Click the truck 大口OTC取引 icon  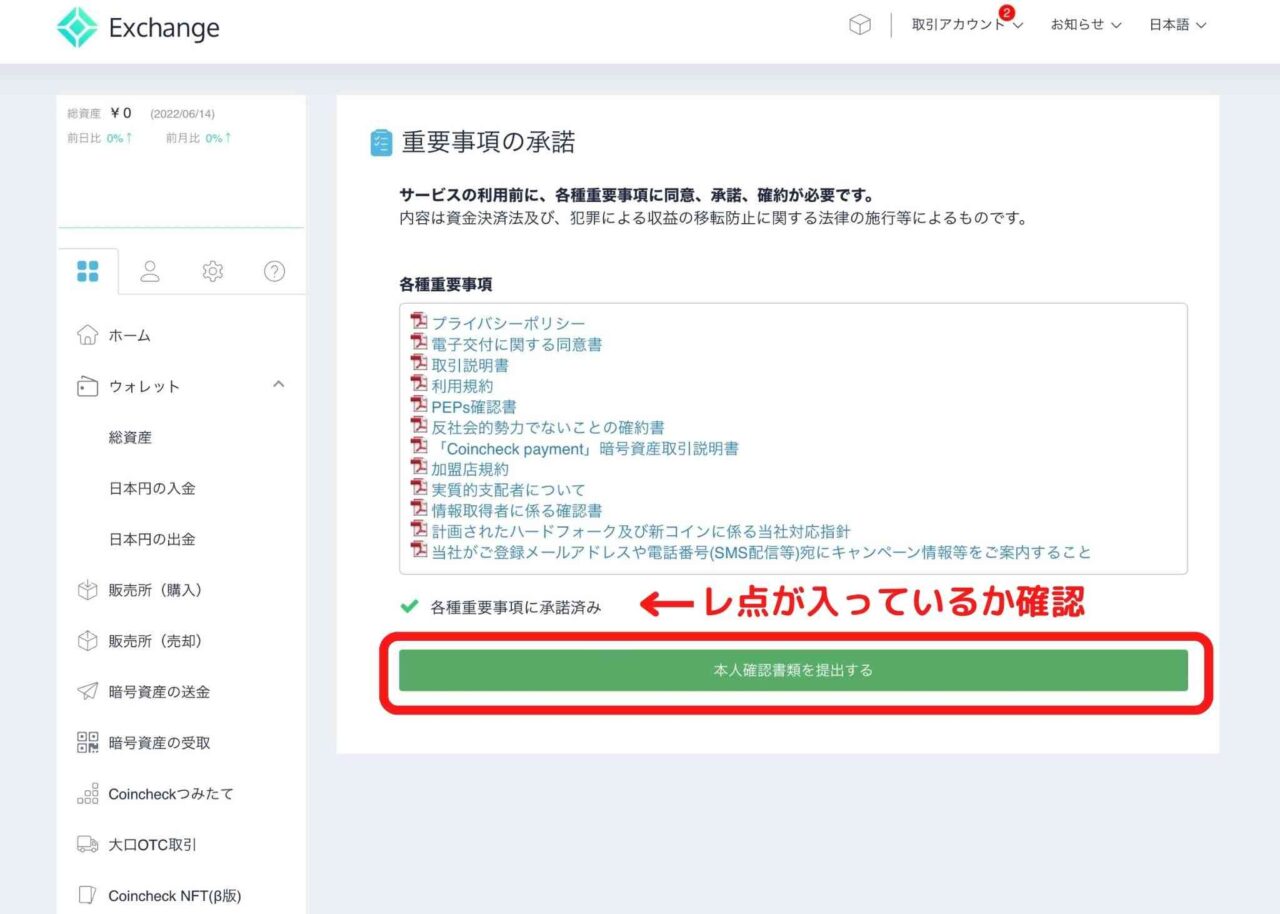pos(88,845)
